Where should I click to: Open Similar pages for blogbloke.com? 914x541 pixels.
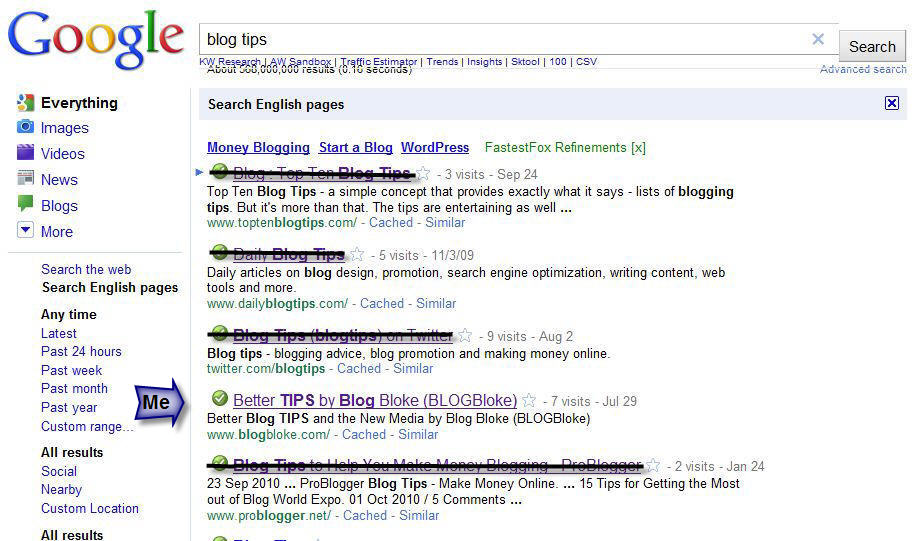[419, 434]
